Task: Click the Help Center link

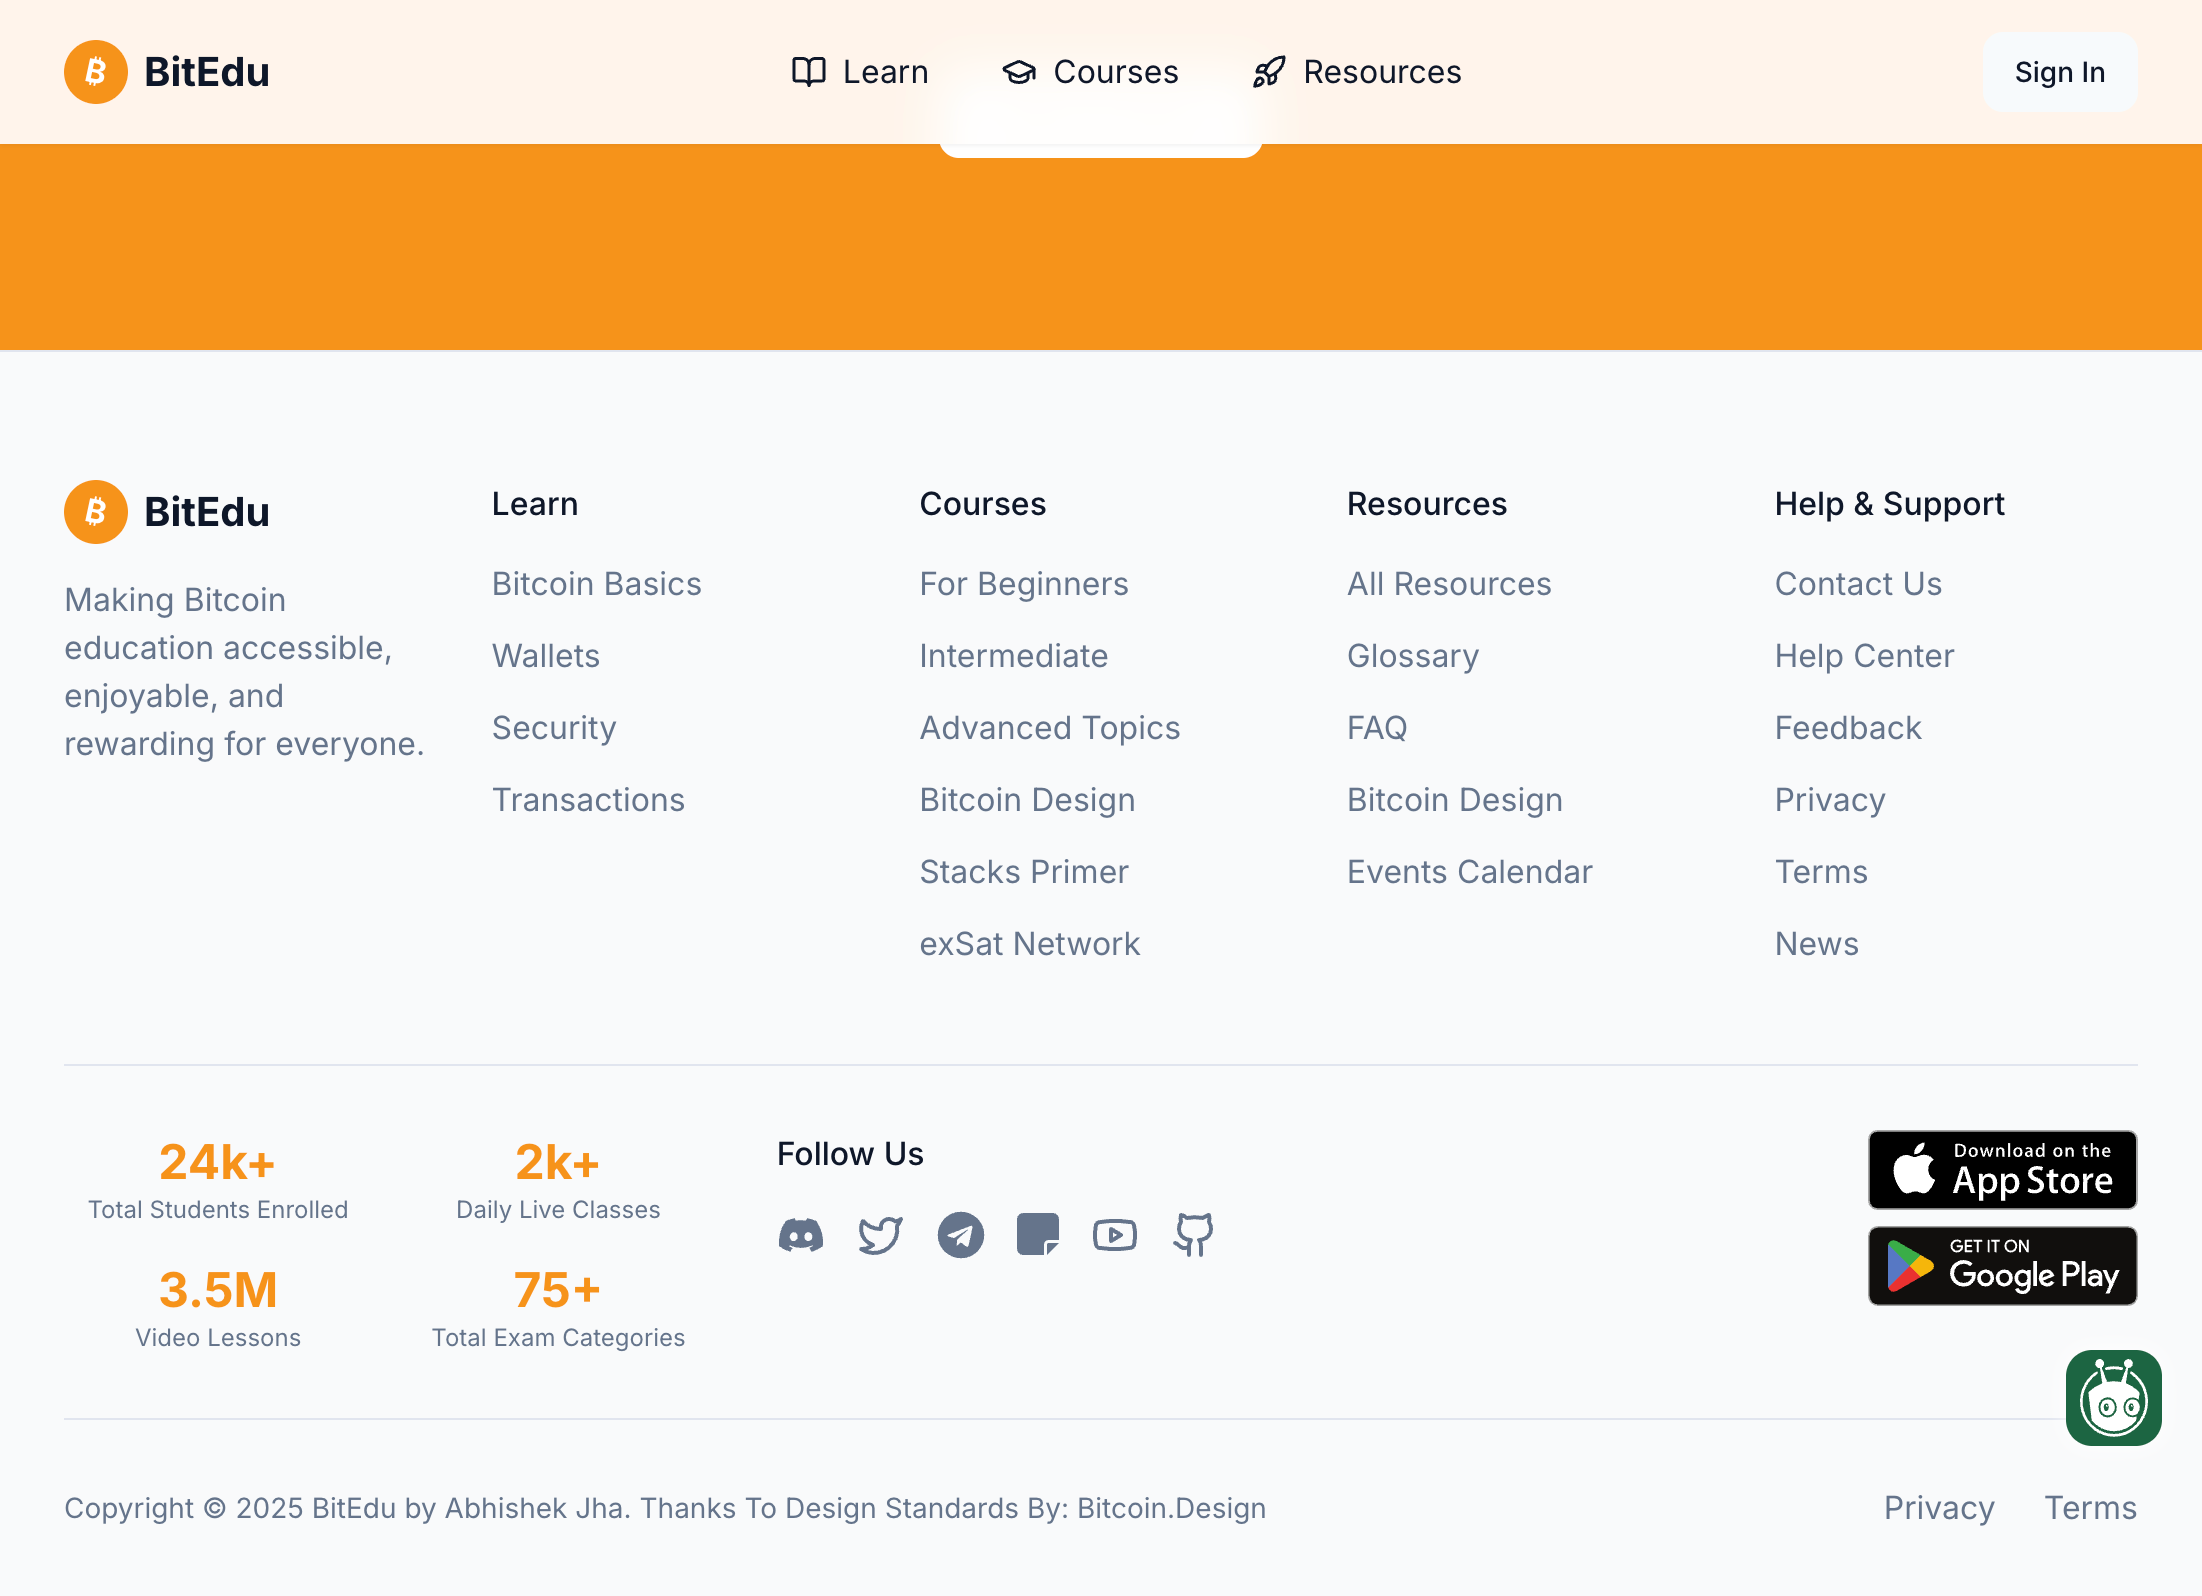Action: click(1864, 656)
